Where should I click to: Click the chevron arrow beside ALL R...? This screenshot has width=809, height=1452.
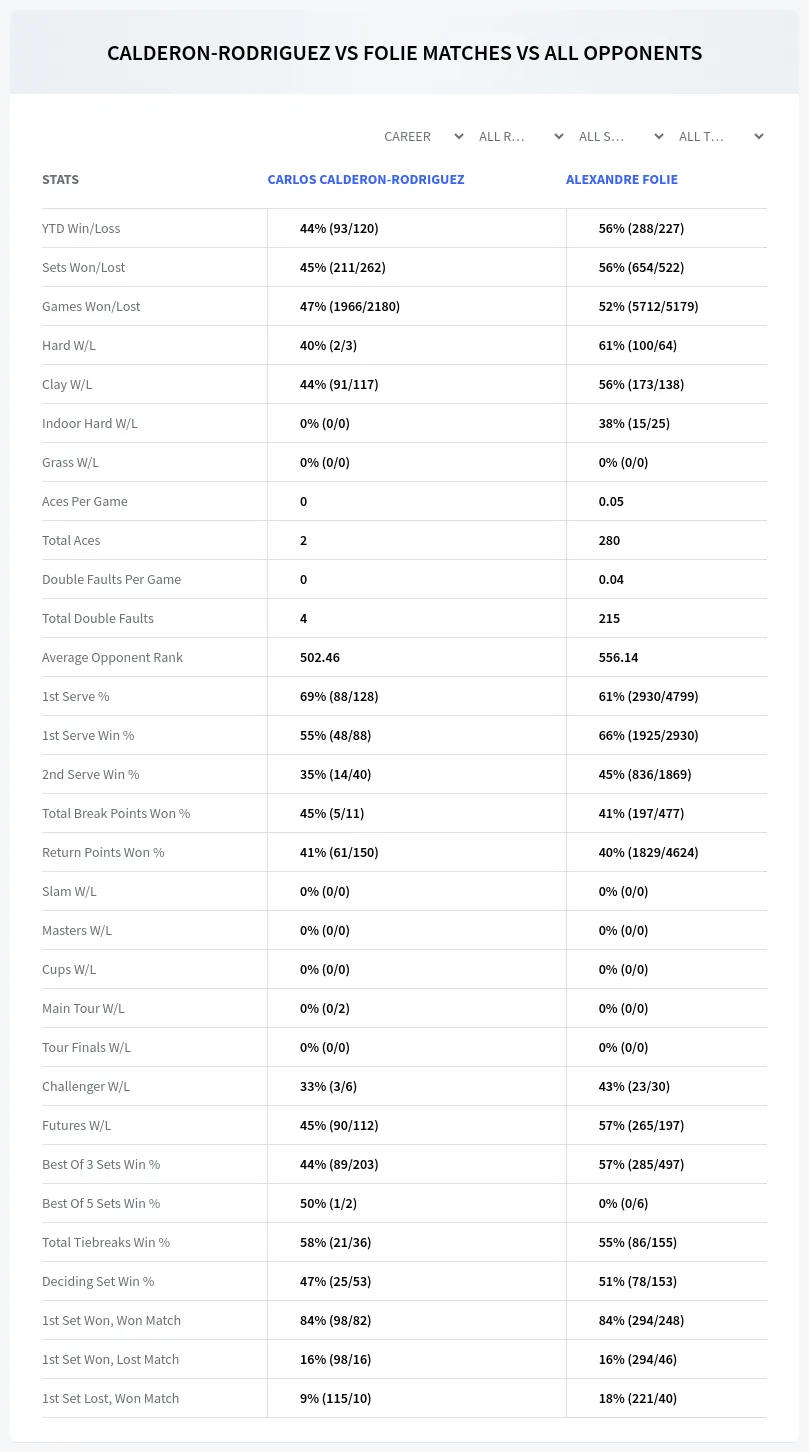pos(559,136)
